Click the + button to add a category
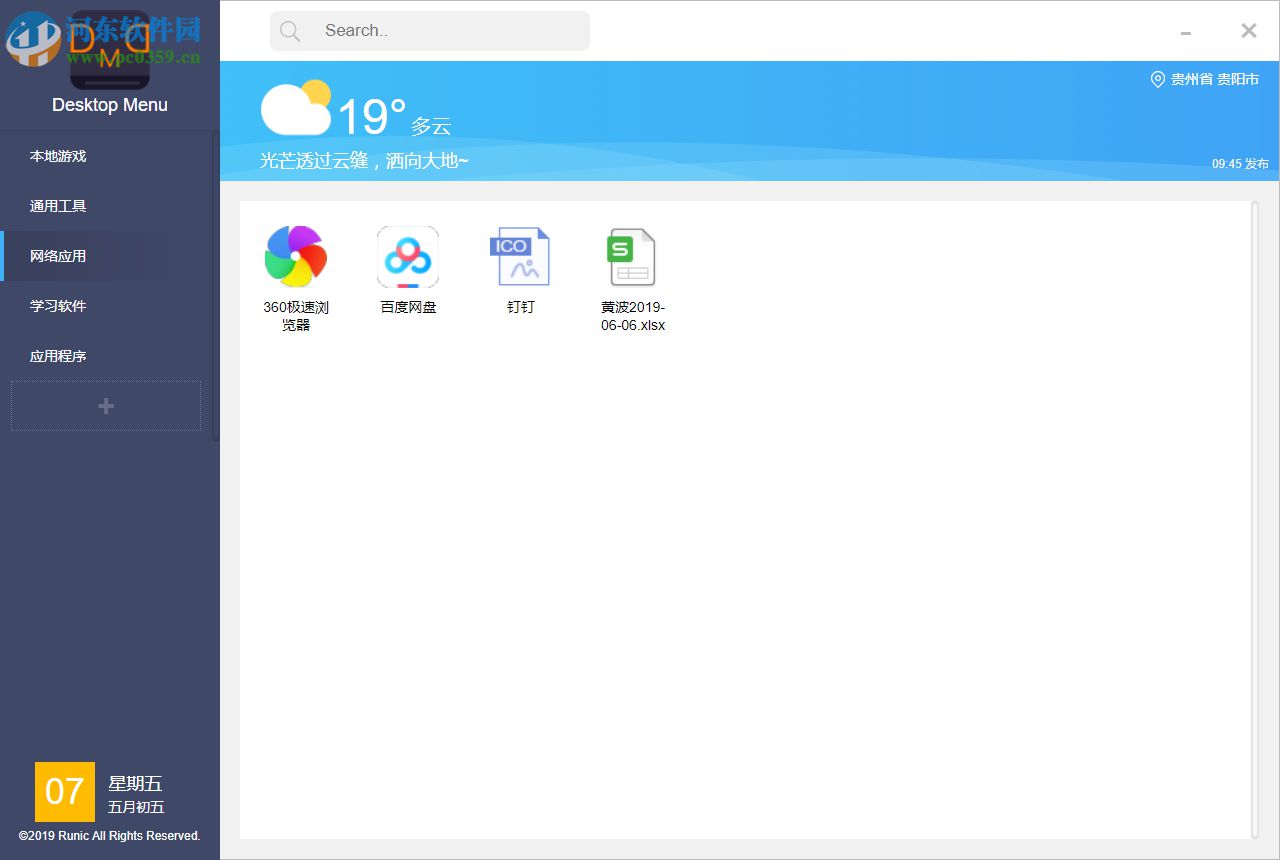Screen dimensions: 1280x860 pyautogui.click(x=105, y=406)
